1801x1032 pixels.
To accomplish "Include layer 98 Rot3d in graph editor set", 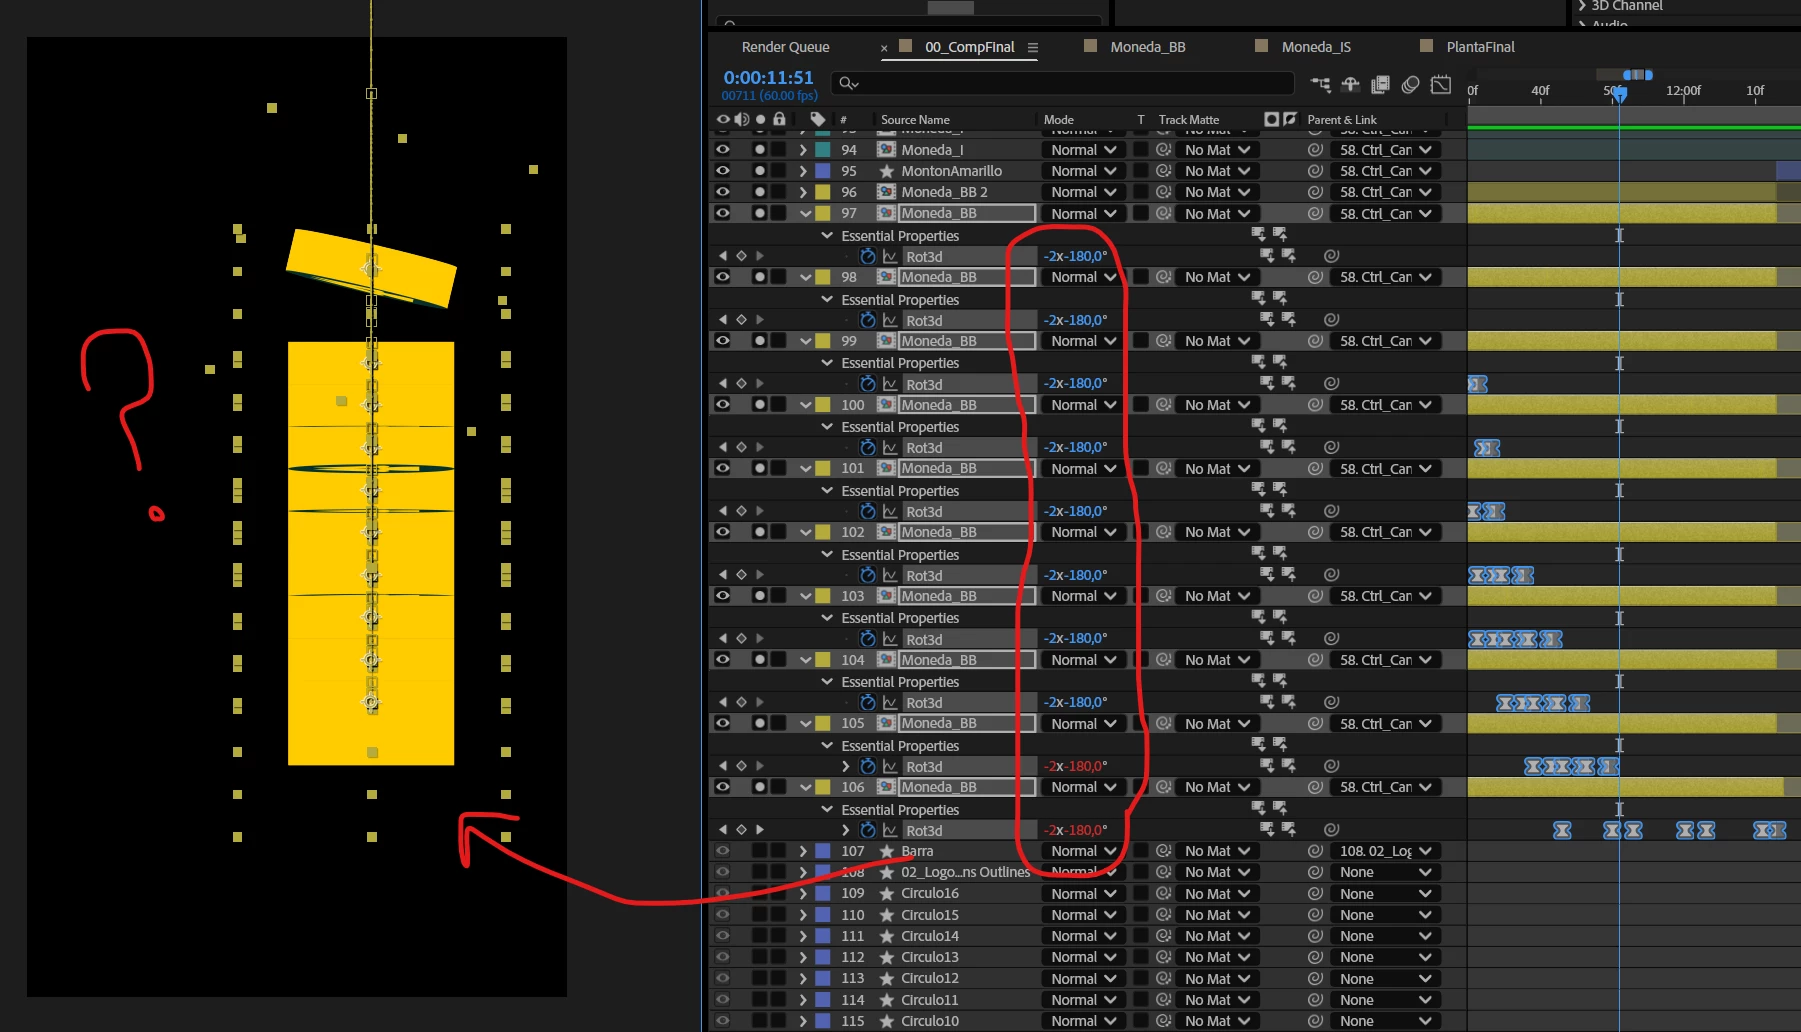I will point(889,320).
